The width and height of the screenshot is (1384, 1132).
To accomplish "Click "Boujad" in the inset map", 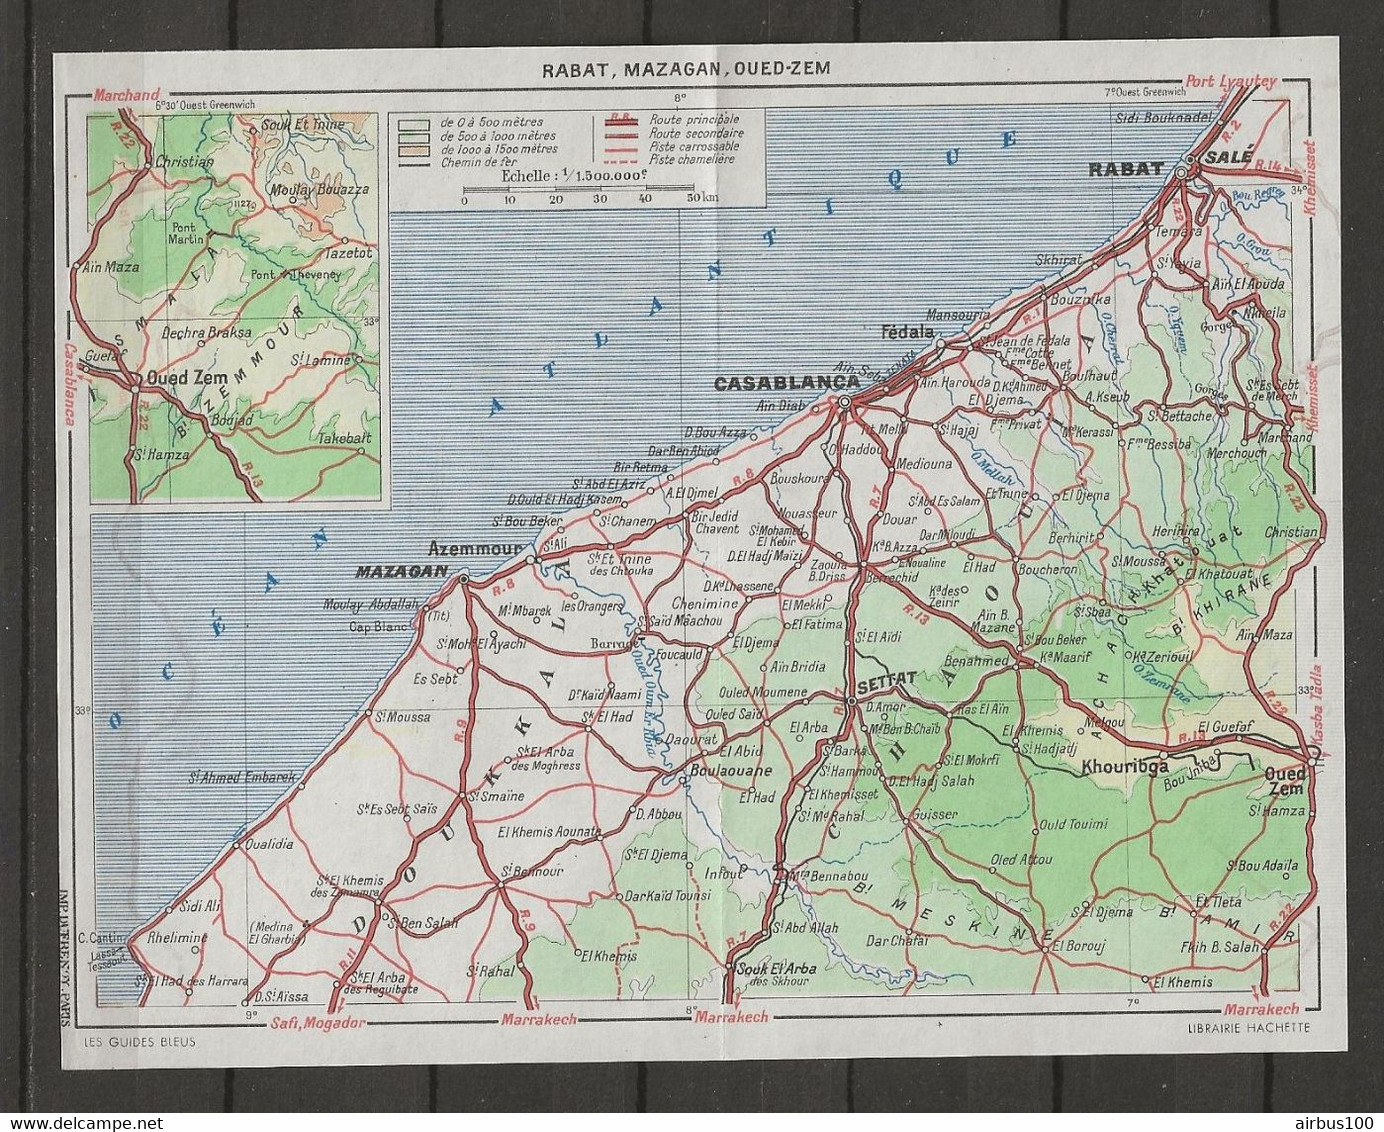I will click(x=232, y=422).
